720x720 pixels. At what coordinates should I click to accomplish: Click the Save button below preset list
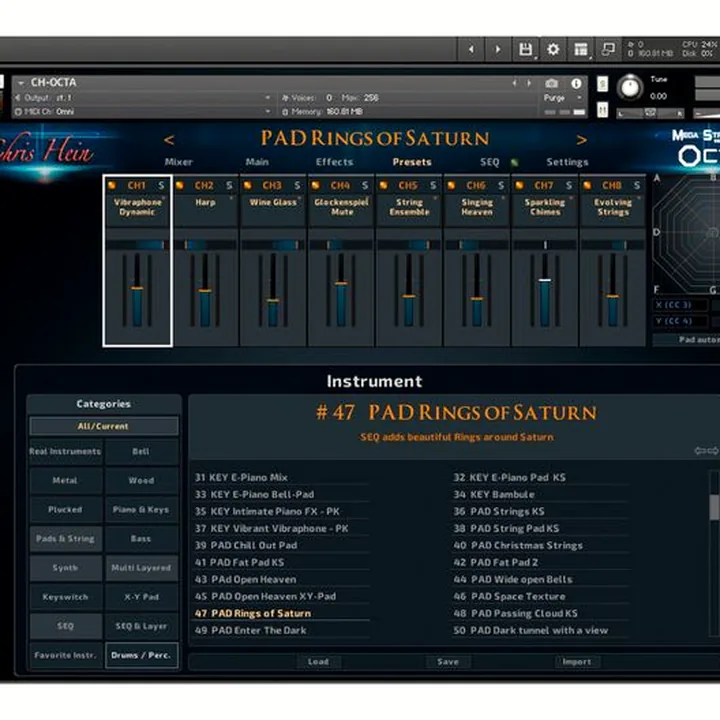(448, 662)
